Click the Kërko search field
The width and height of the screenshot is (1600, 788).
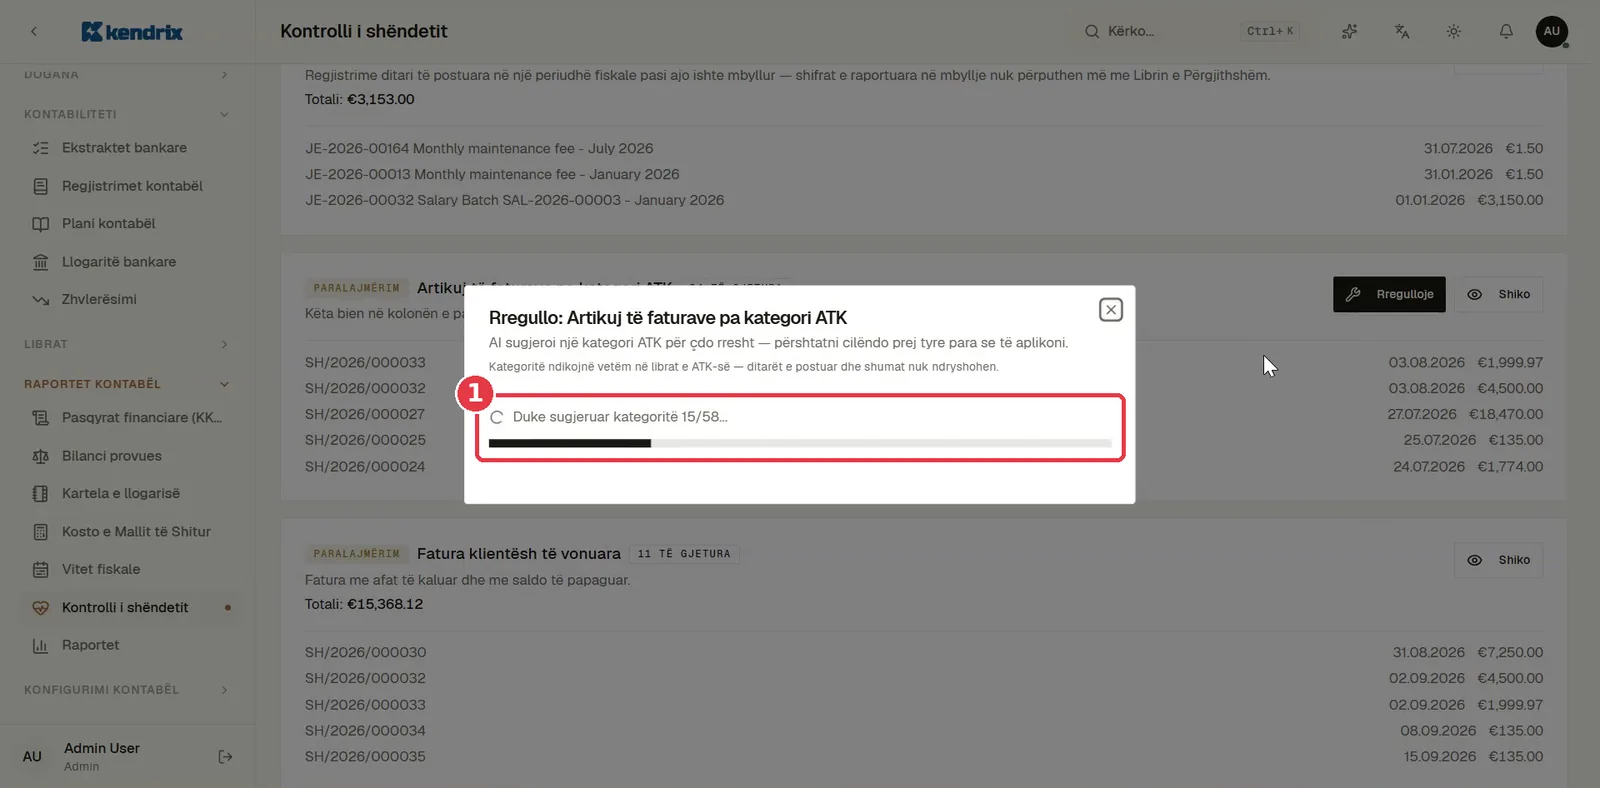coord(1190,31)
